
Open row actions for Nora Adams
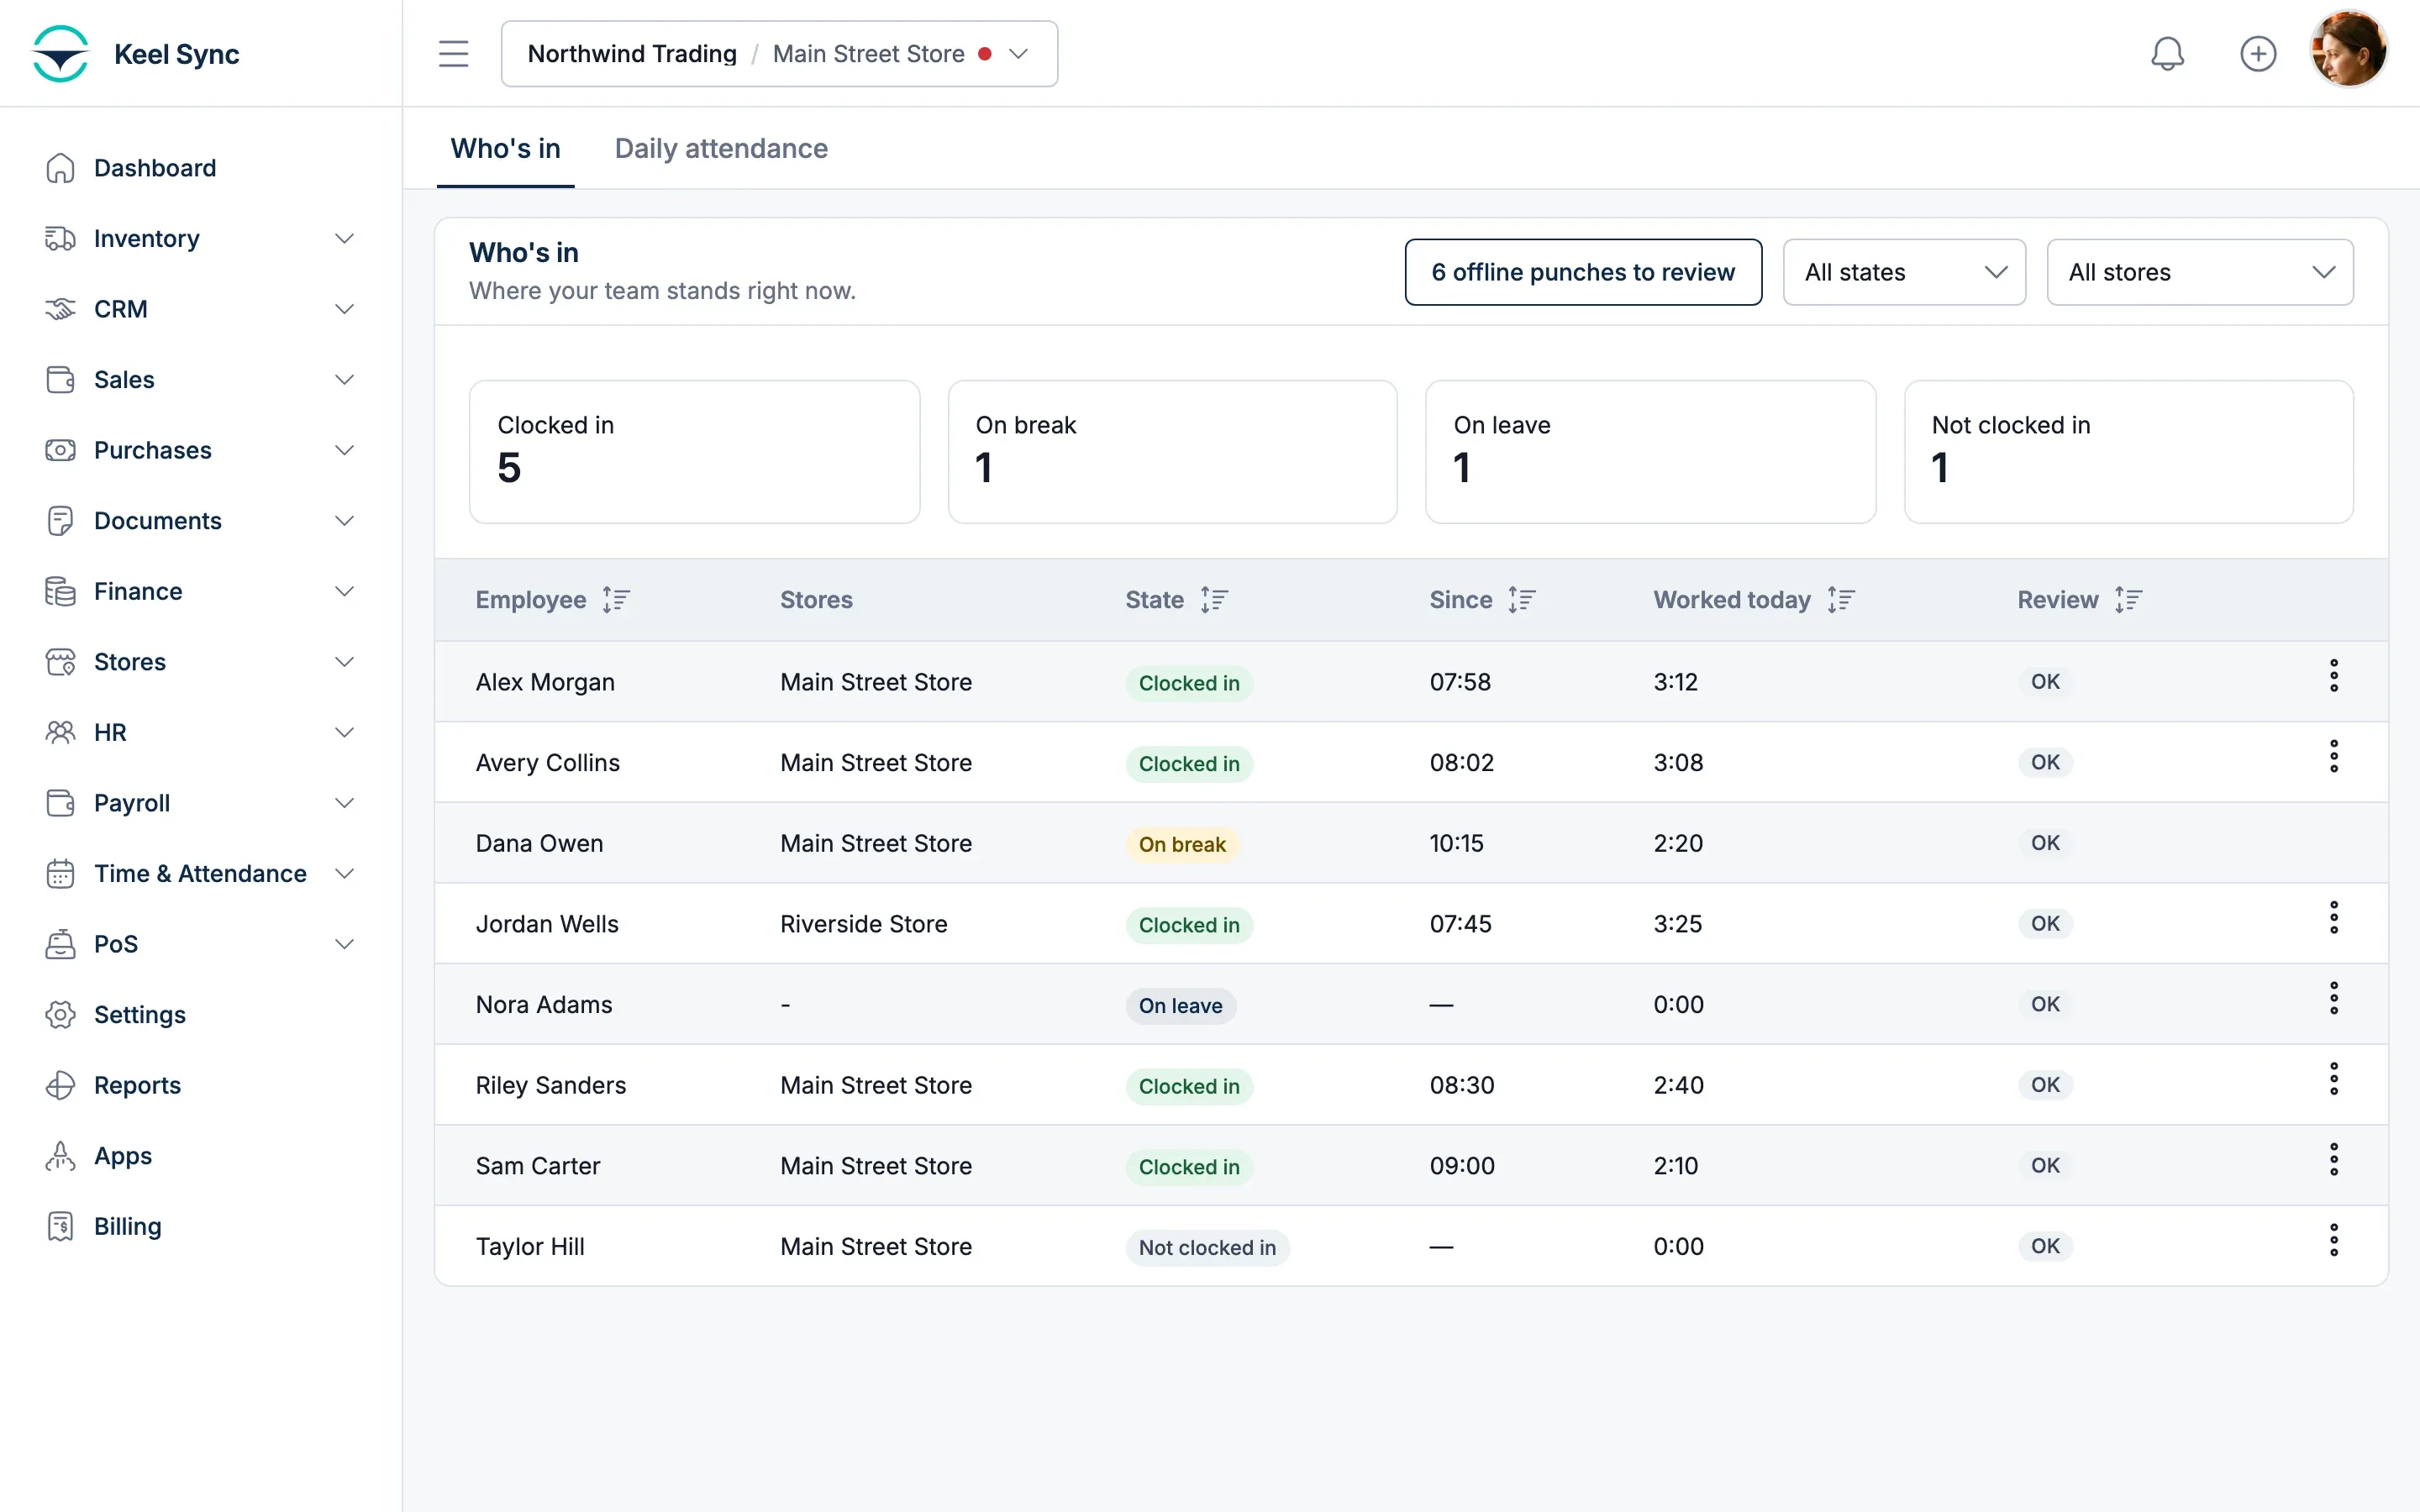coord(2334,999)
